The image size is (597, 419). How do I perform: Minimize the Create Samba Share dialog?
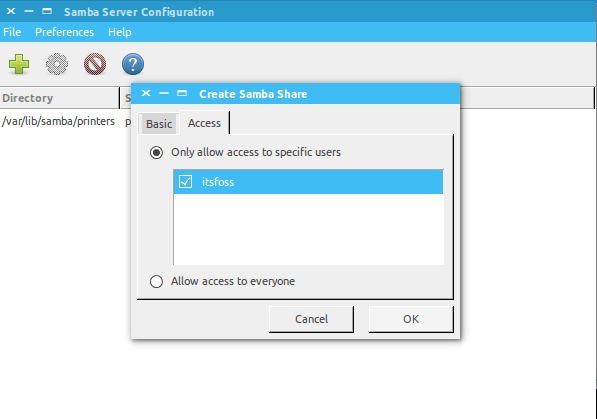click(164, 93)
